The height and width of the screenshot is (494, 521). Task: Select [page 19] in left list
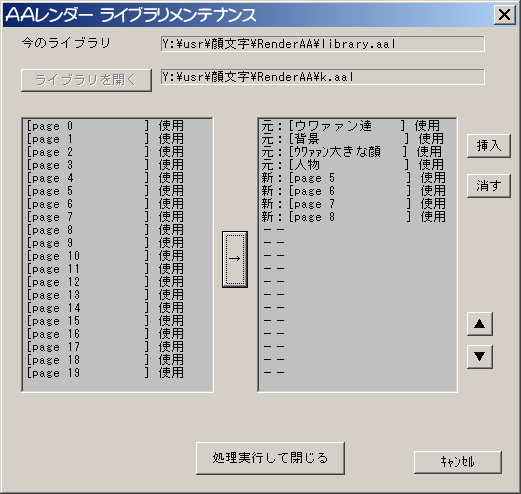point(105,373)
